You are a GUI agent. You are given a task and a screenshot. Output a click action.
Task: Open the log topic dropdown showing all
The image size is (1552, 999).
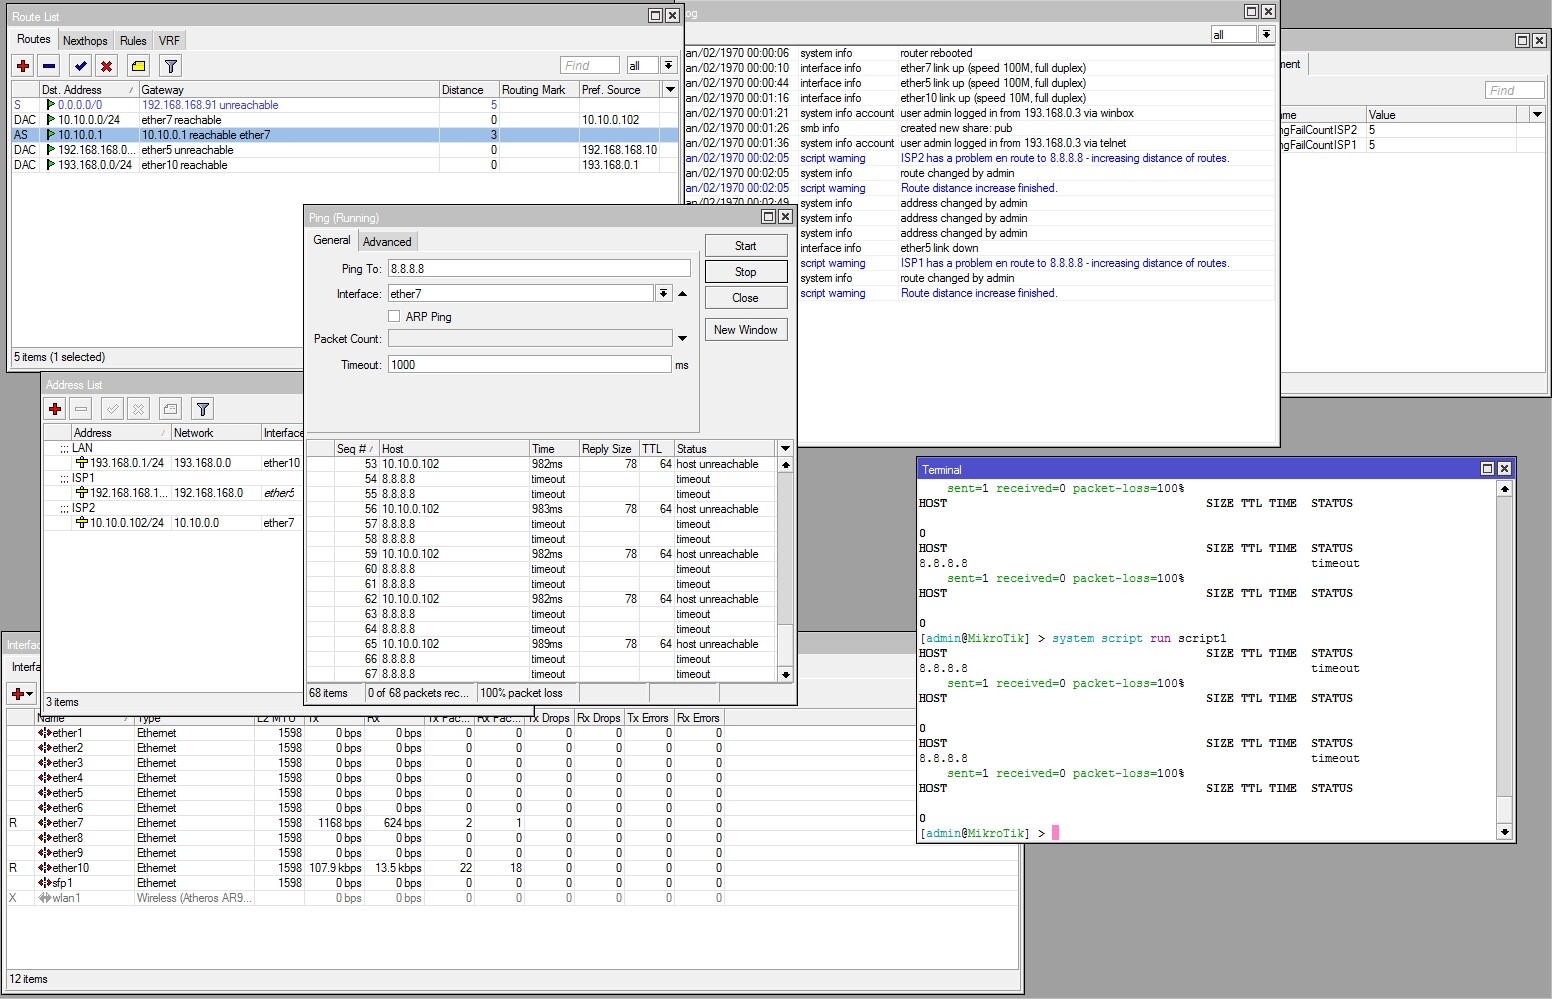(1266, 33)
